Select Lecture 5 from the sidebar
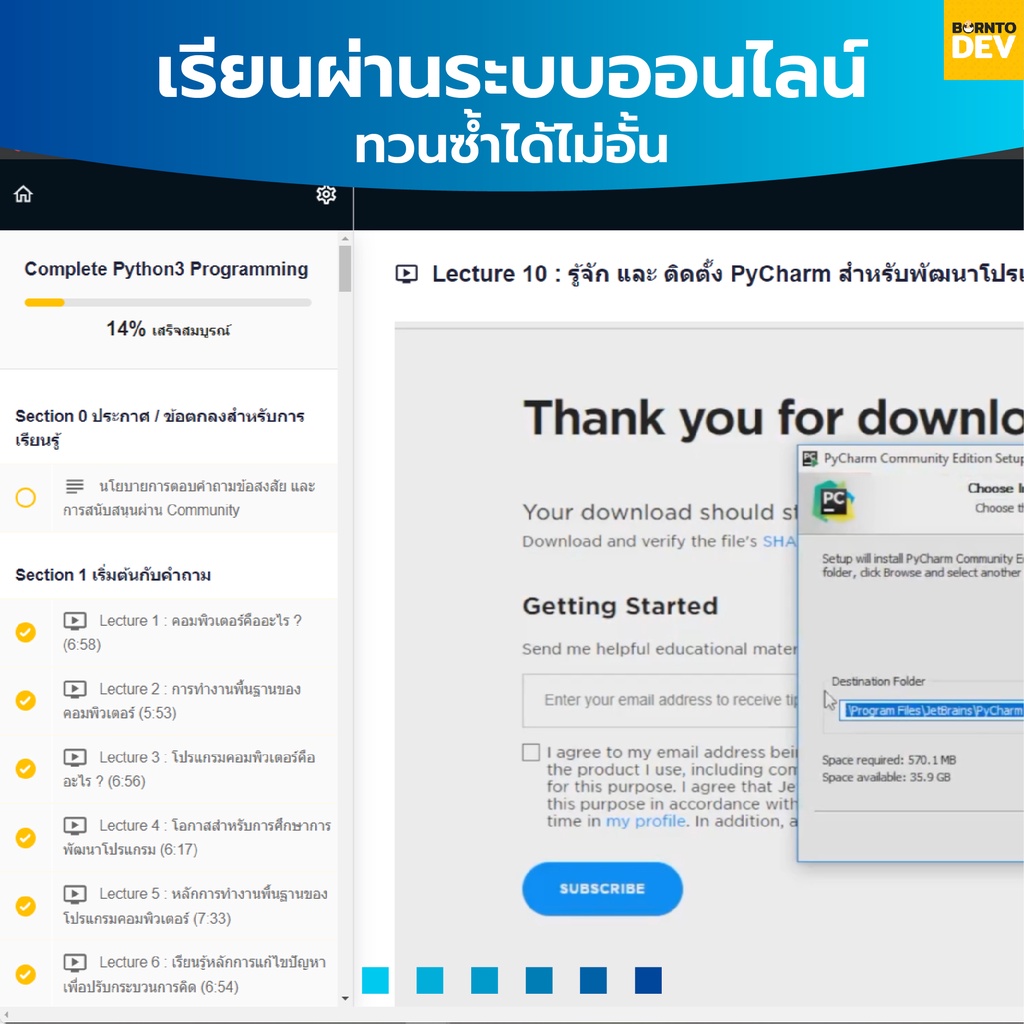Screen dimensions: 1024x1024 pyautogui.click(x=195, y=905)
